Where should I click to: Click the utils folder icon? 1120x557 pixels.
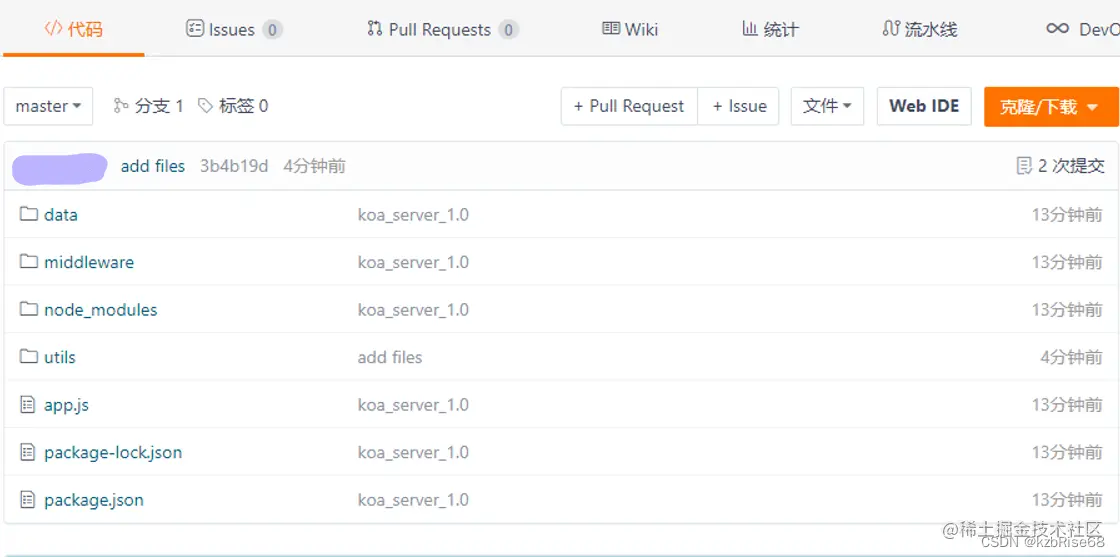point(29,356)
